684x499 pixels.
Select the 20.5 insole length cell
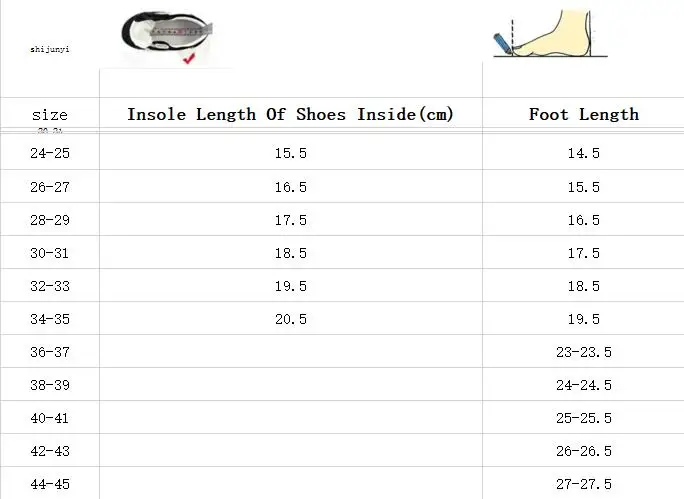[x=290, y=319]
